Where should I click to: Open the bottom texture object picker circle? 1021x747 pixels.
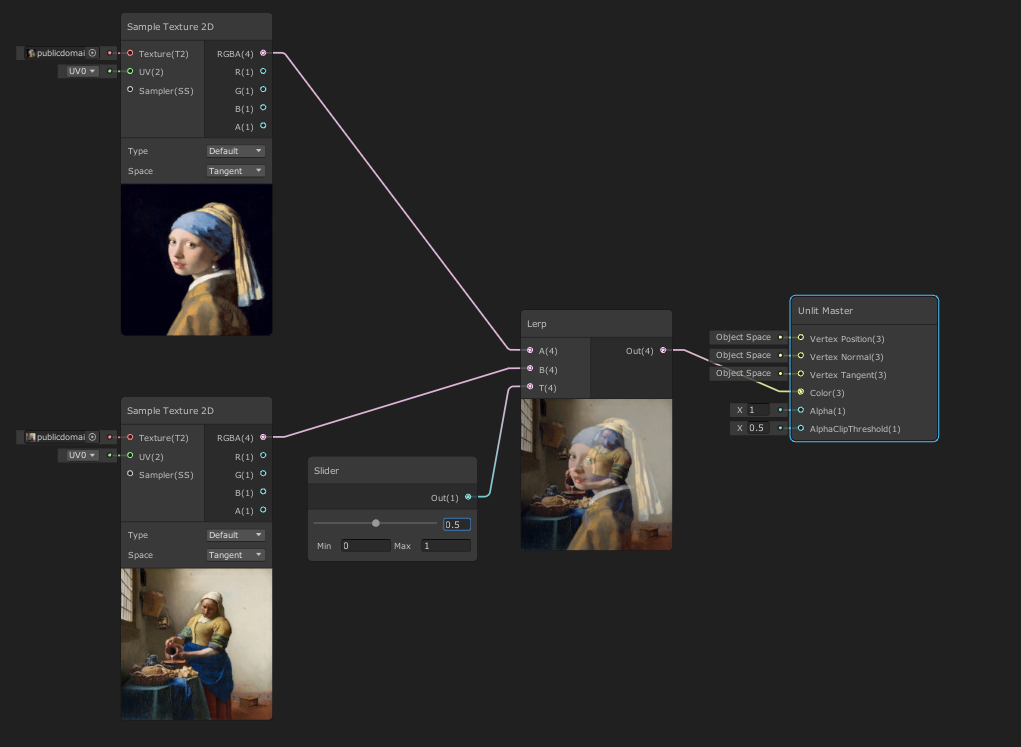click(x=92, y=437)
